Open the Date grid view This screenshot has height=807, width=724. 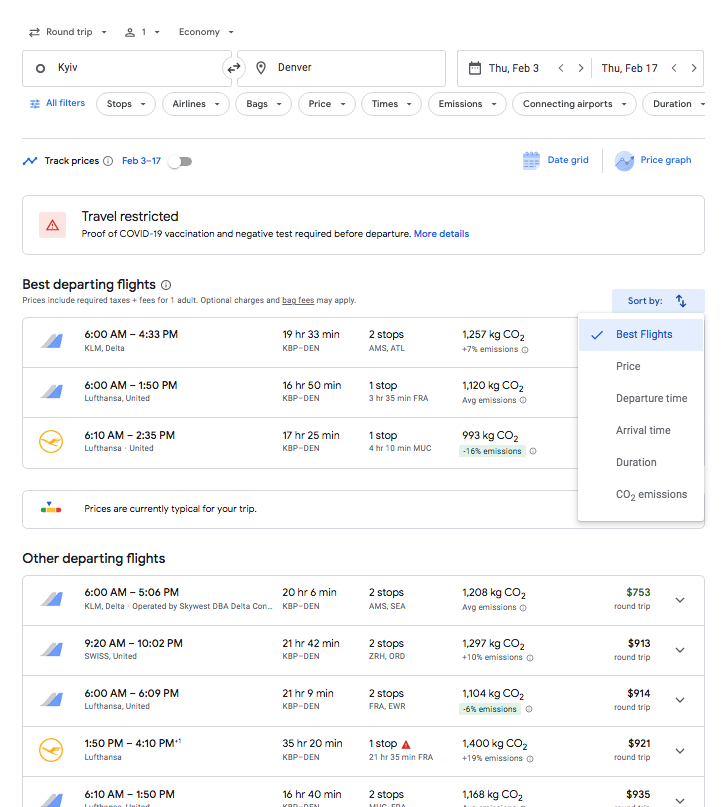[556, 160]
